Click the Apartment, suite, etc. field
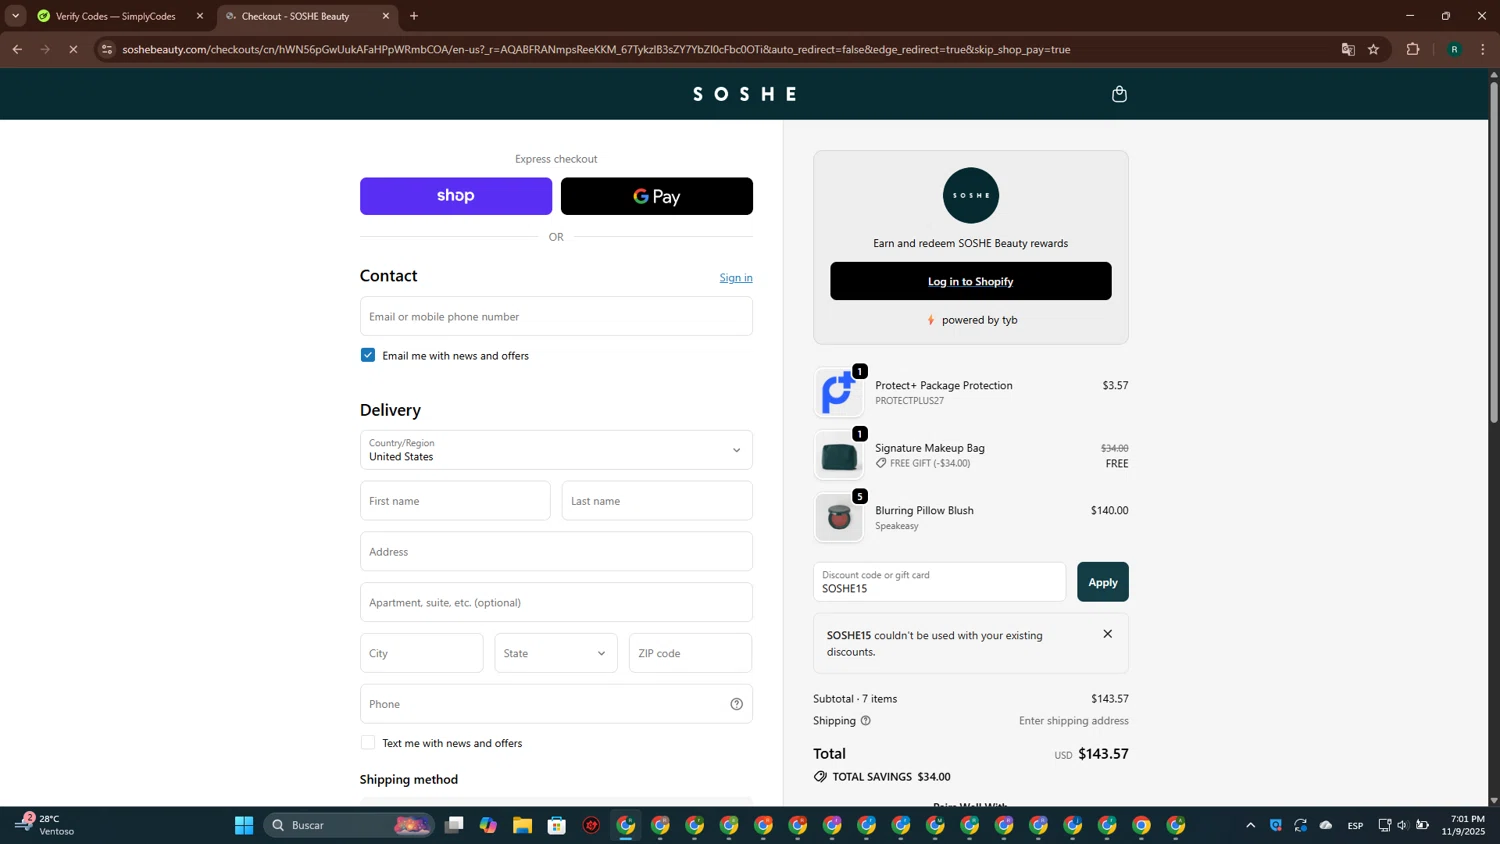The height and width of the screenshot is (844, 1500). coord(556,603)
